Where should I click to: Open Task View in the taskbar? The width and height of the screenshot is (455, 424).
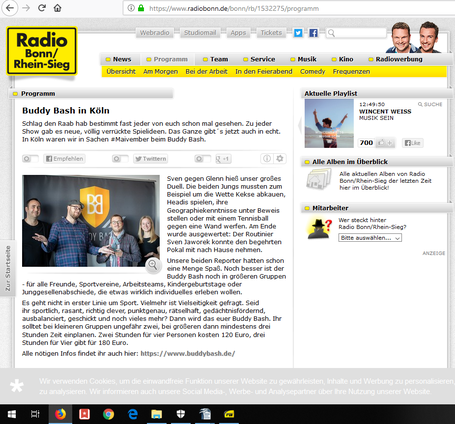coord(35,414)
